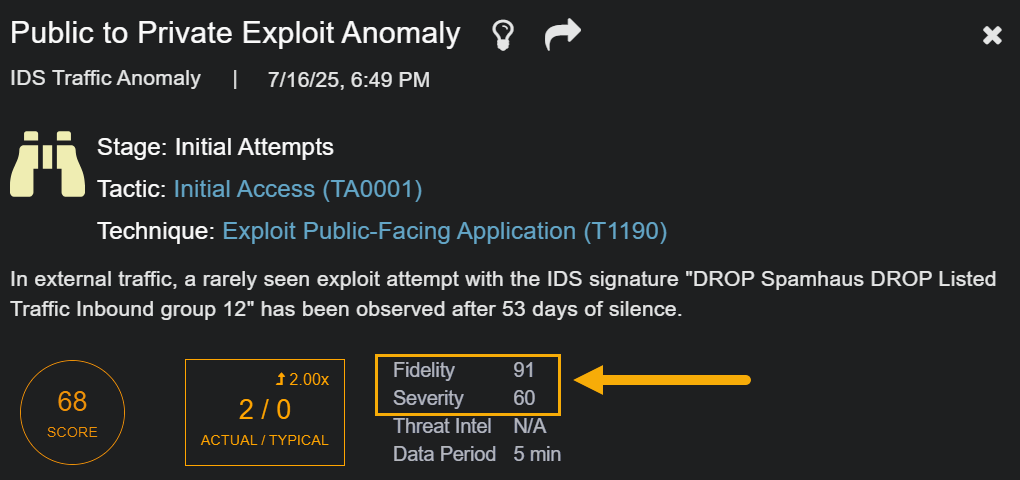
Task: Click the ACTUAL / TYPICAL caption
Action: click(x=265, y=440)
